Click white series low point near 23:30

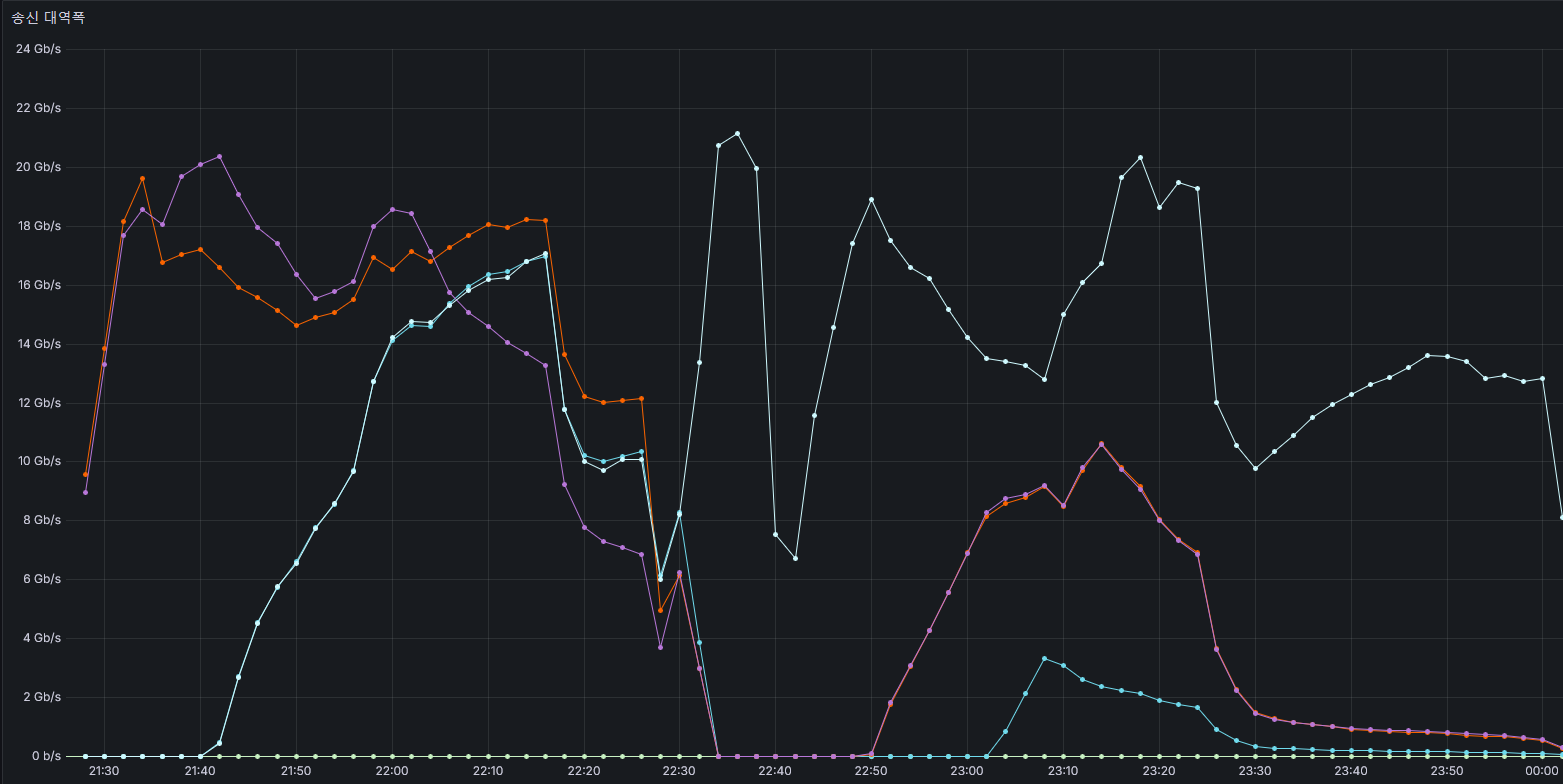click(1255, 468)
